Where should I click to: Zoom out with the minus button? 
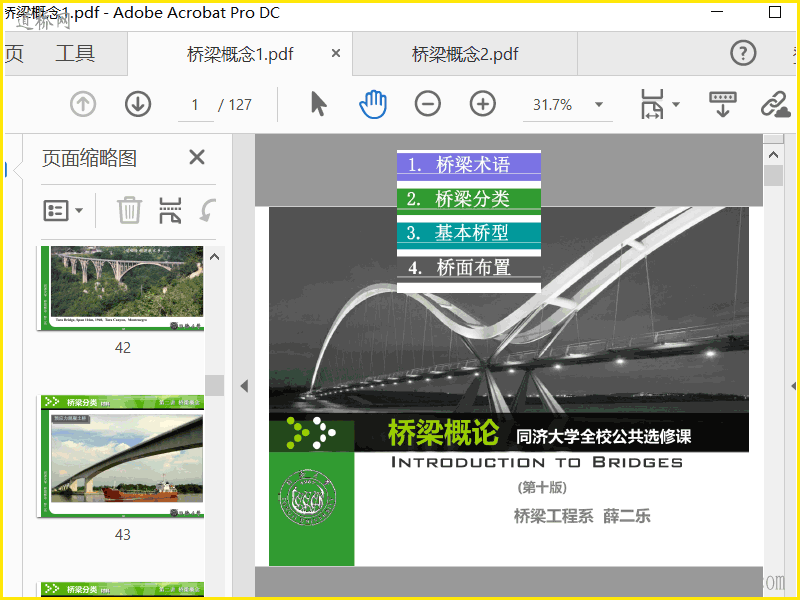point(428,104)
